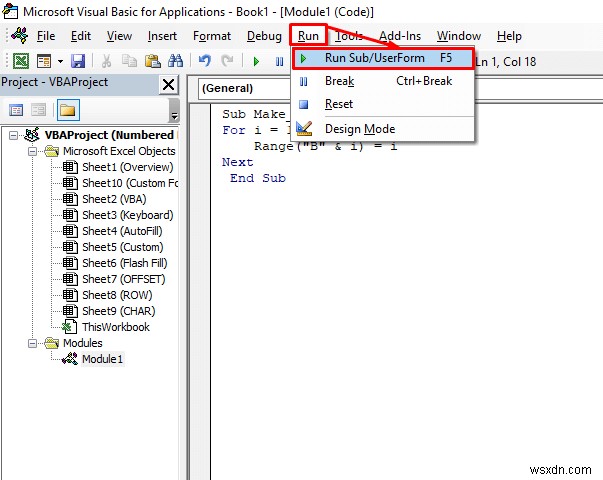
Task: Open the Format menu
Action: [x=212, y=36]
